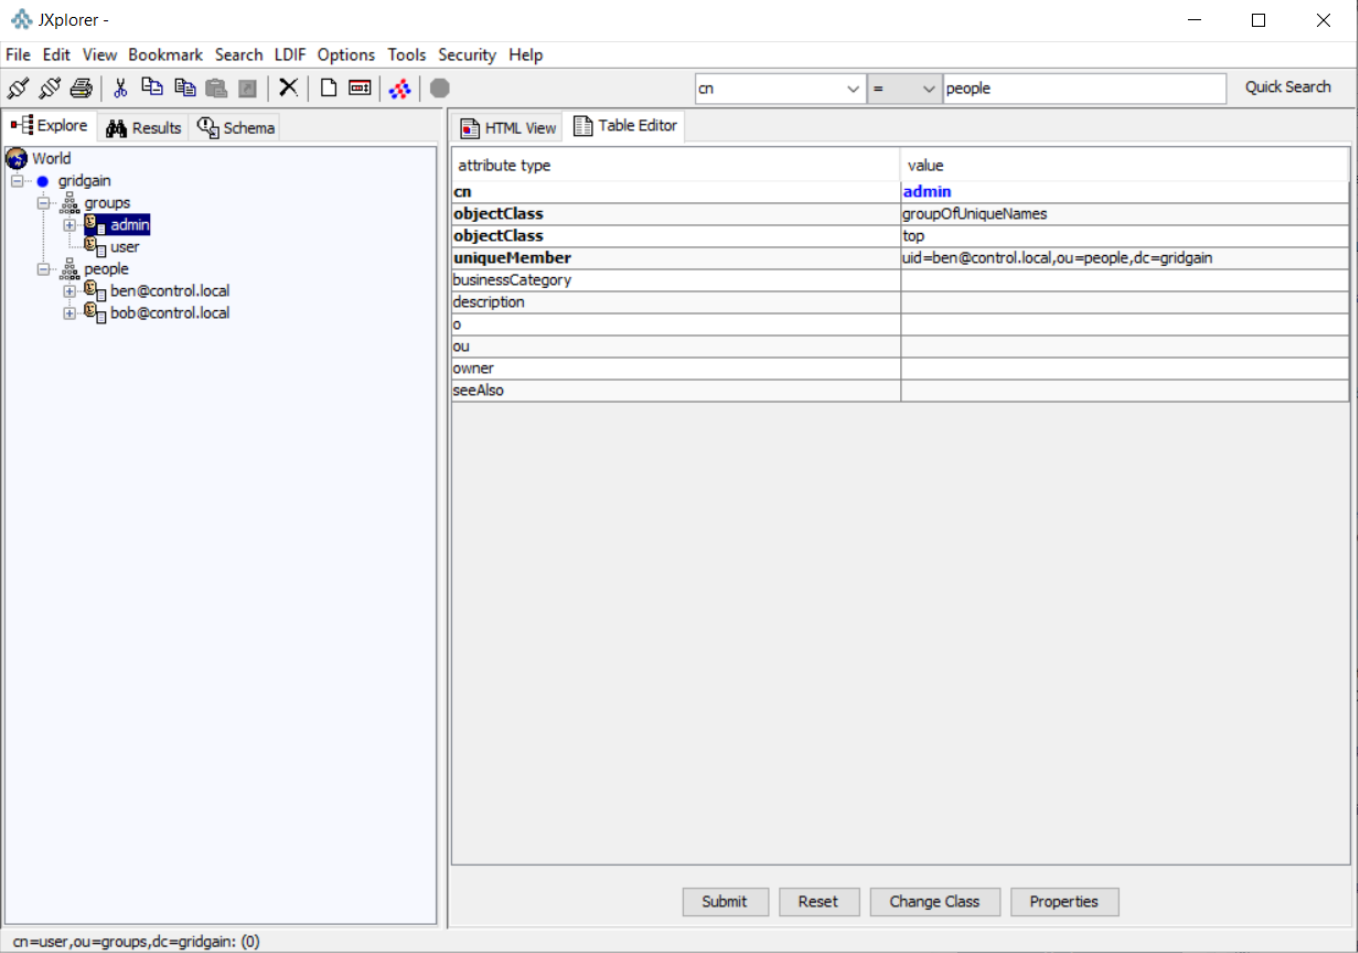Screen dimensions: 1358x953
Task: Click the Delete X icon
Action: [x=289, y=88]
